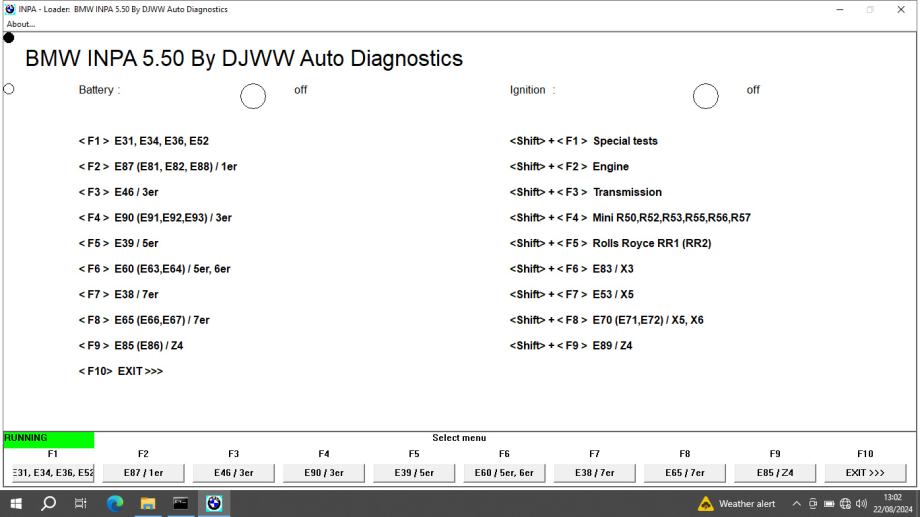Select the E39 / 5er button
Image resolution: width=920 pixels, height=517 pixels.
[x=414, y=472]
